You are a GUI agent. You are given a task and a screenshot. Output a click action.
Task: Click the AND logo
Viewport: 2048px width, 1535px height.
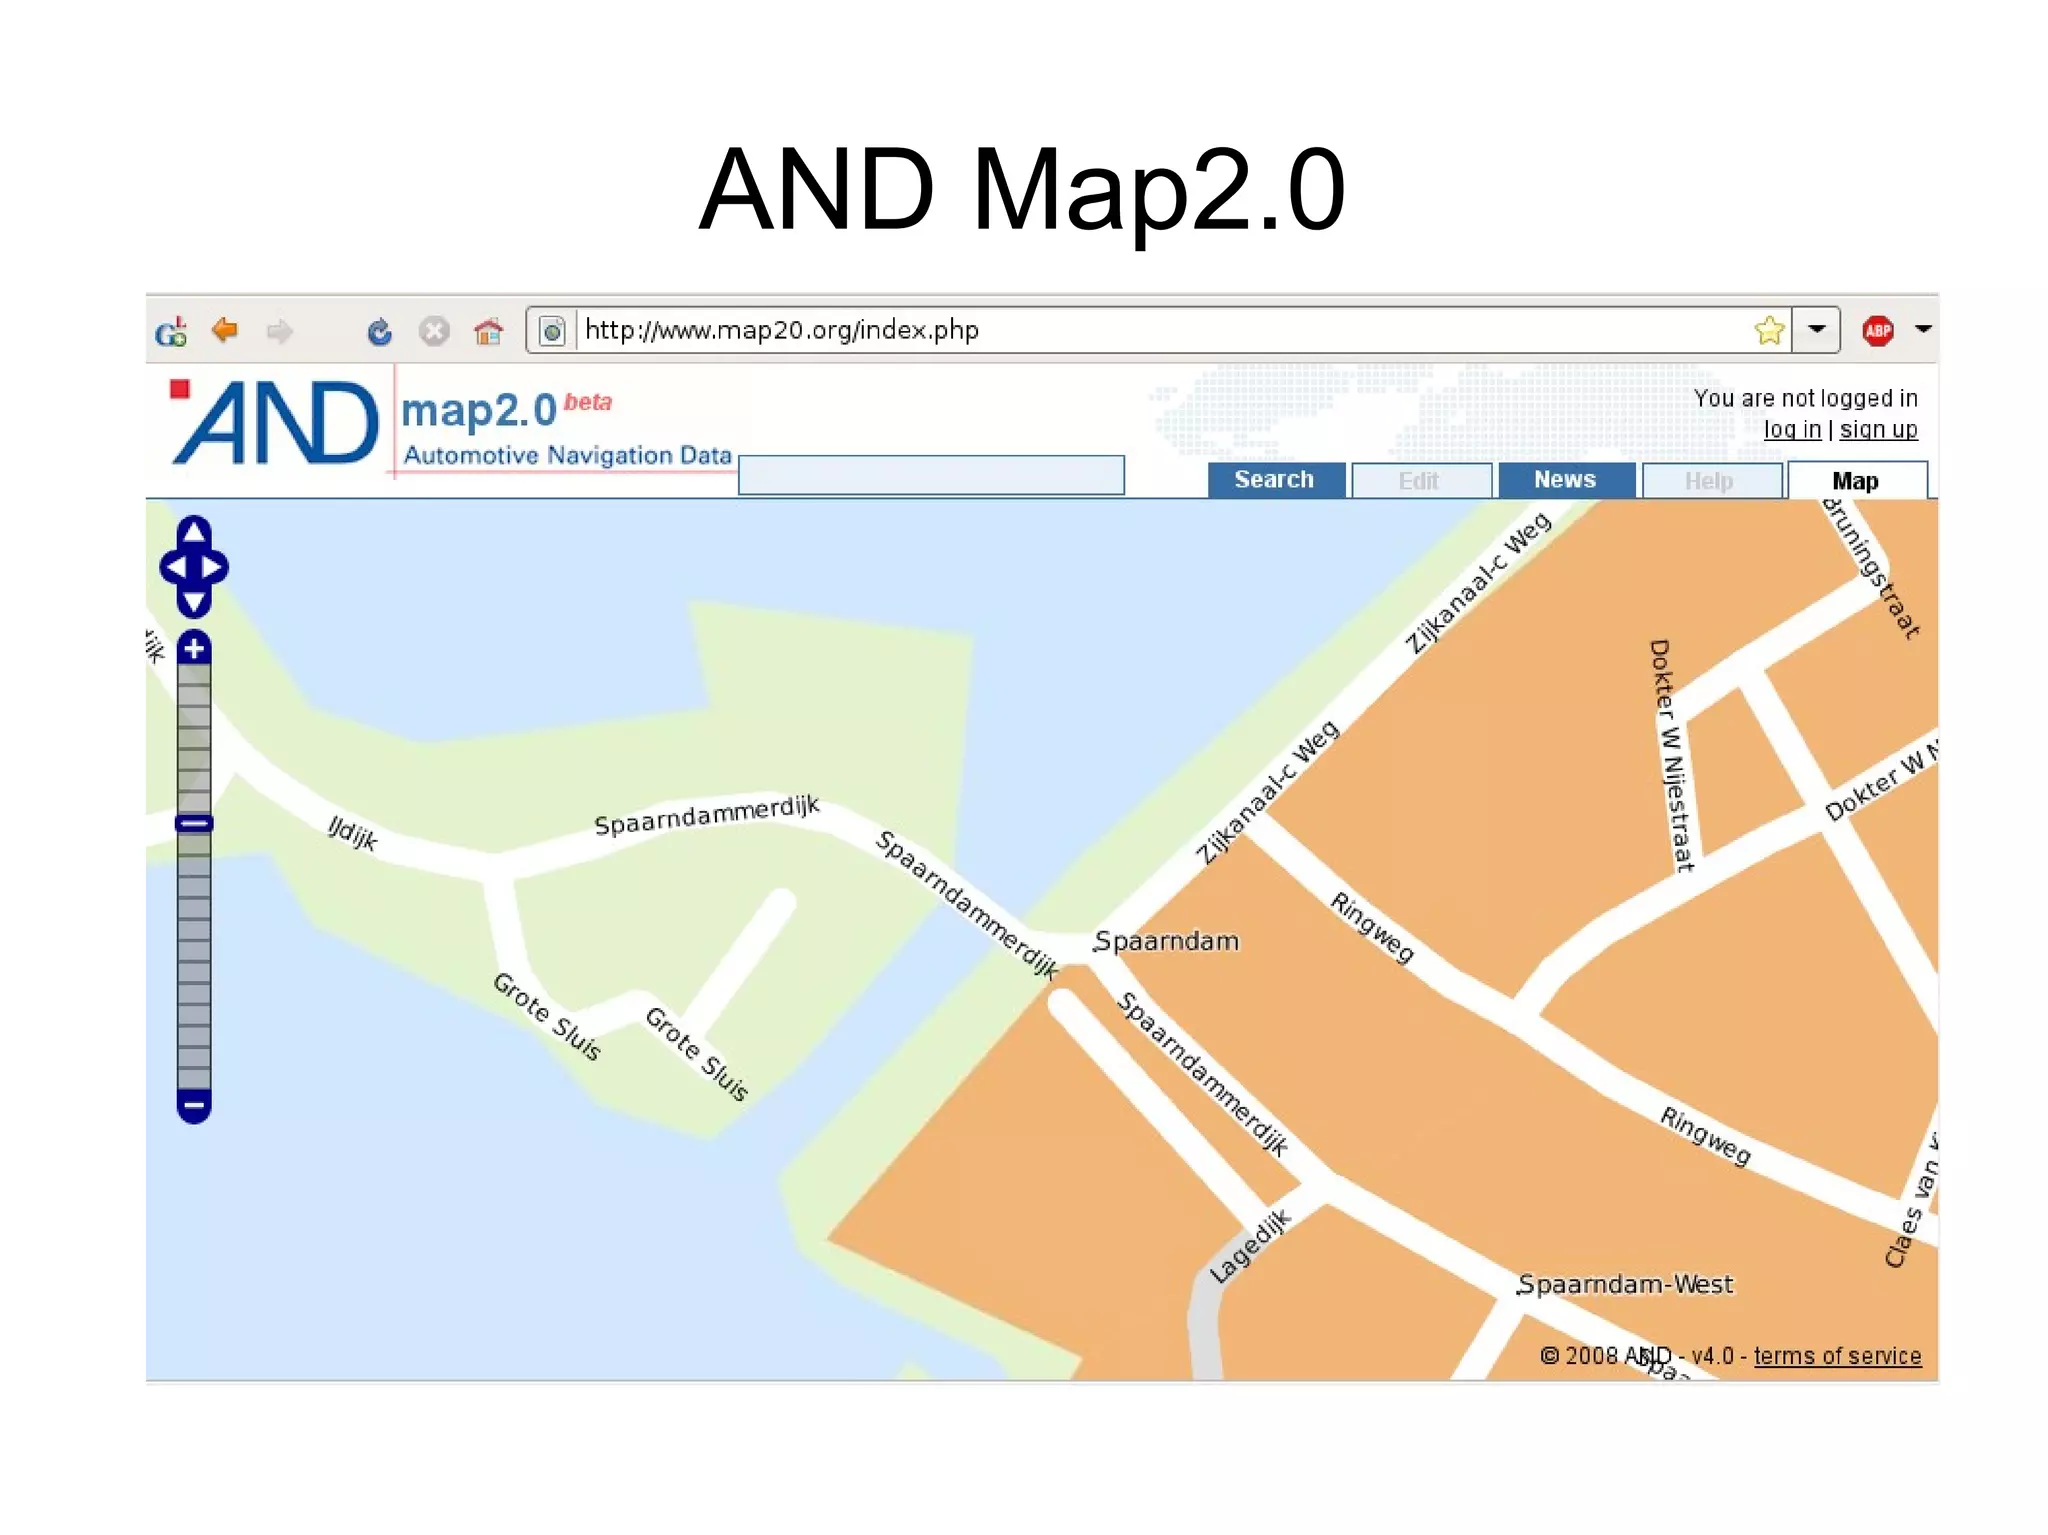tap(275, 421)
